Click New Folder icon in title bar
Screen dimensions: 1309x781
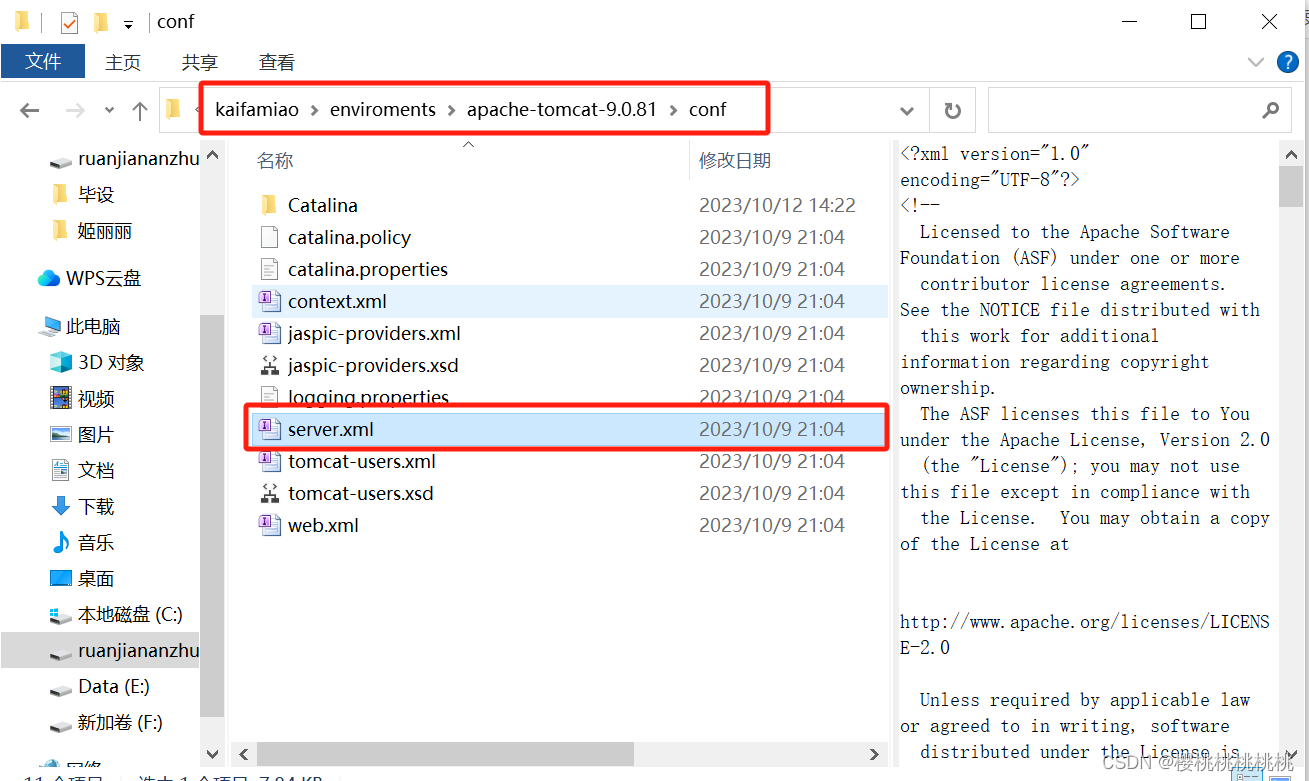click(100, 22)
